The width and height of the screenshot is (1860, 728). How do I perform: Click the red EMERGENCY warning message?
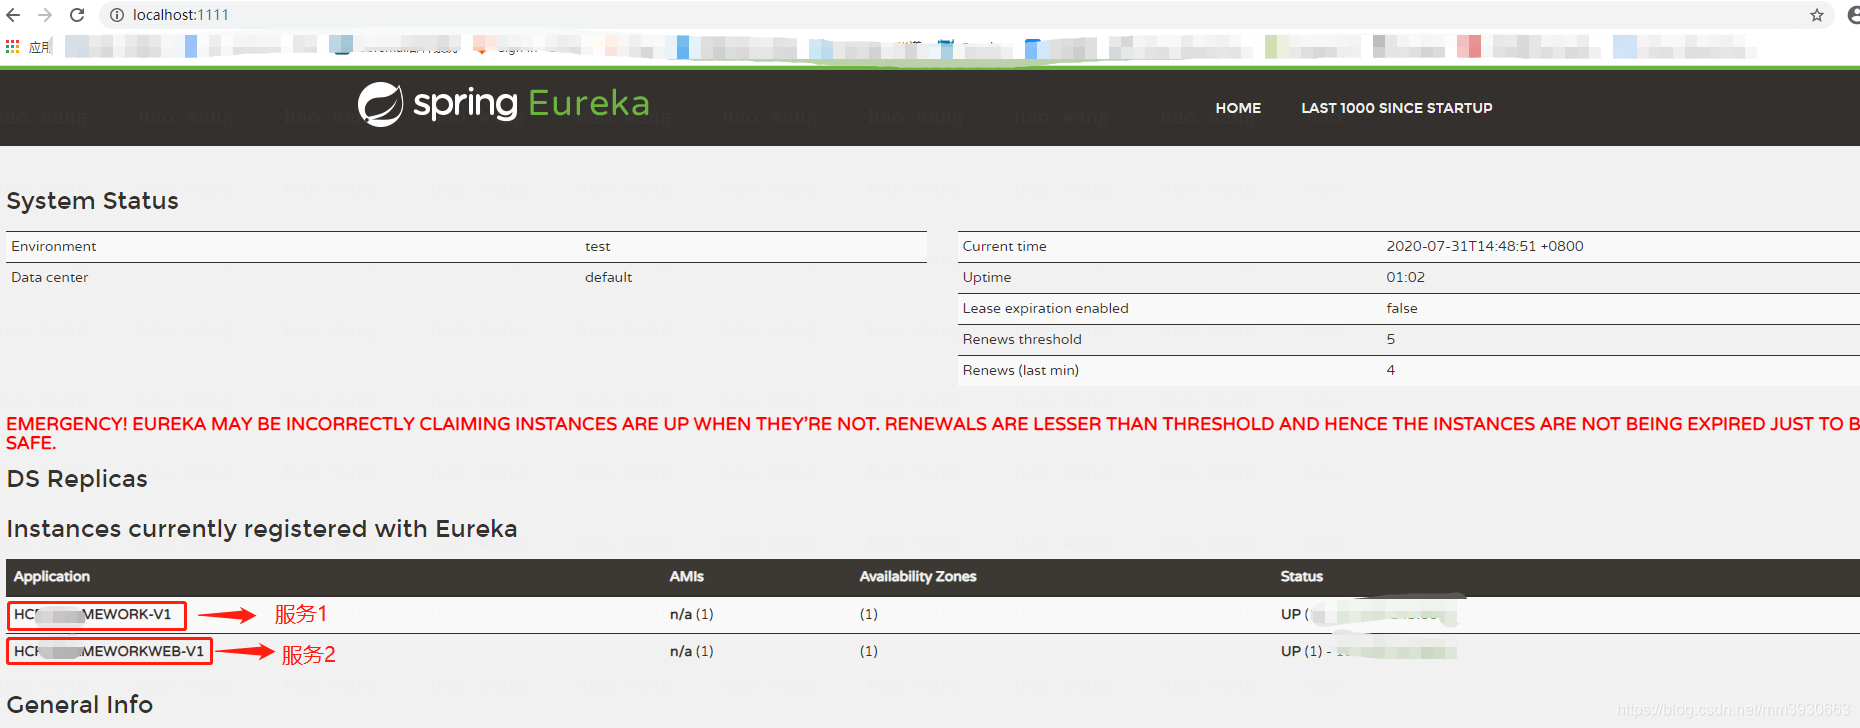(933, 433)
